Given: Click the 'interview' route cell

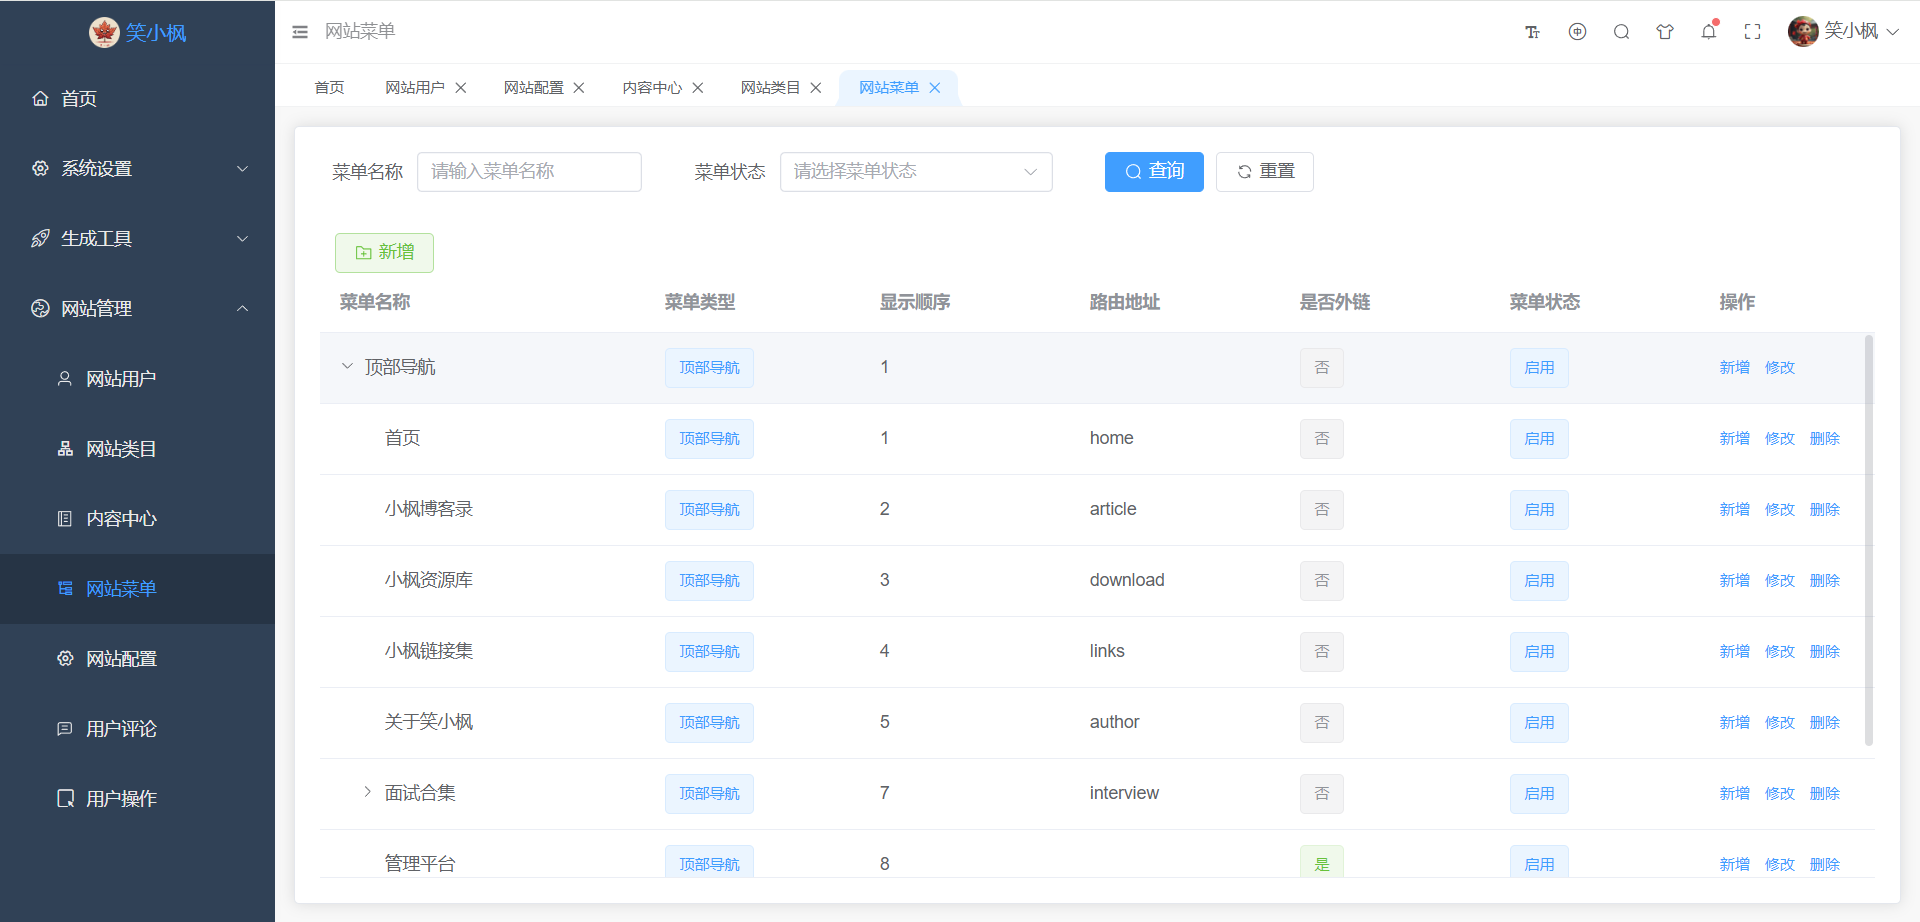Looking at the screenshot, I should pos(1124,793).
